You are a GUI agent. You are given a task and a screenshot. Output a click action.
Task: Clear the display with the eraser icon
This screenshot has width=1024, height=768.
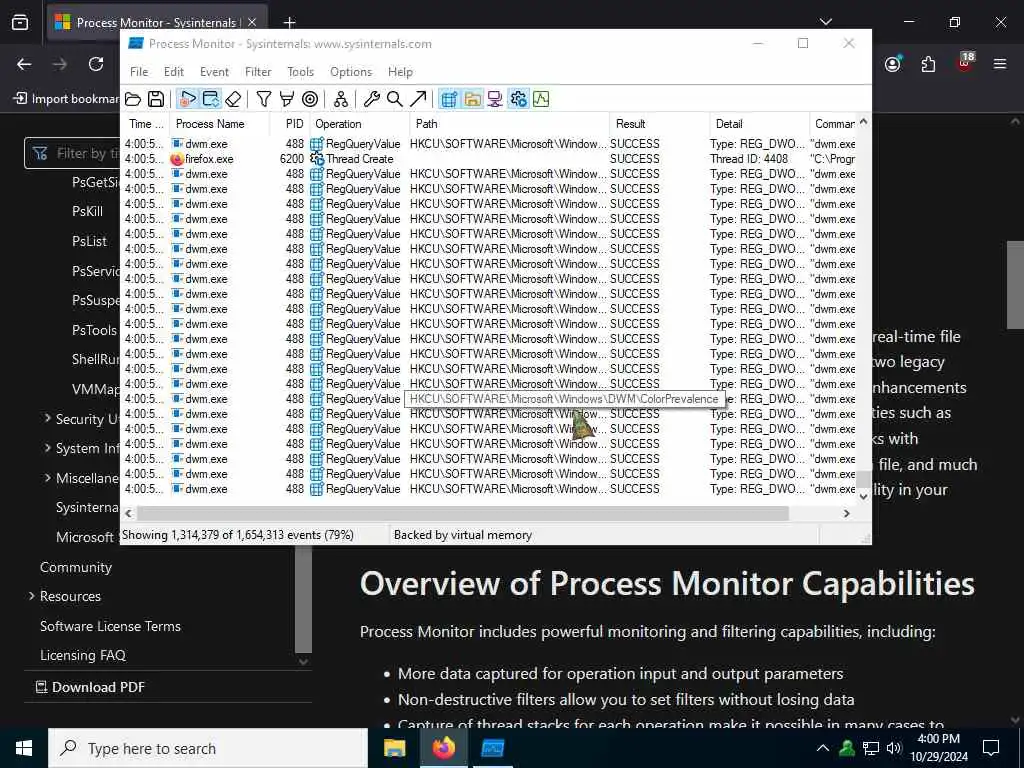[233, 99]
